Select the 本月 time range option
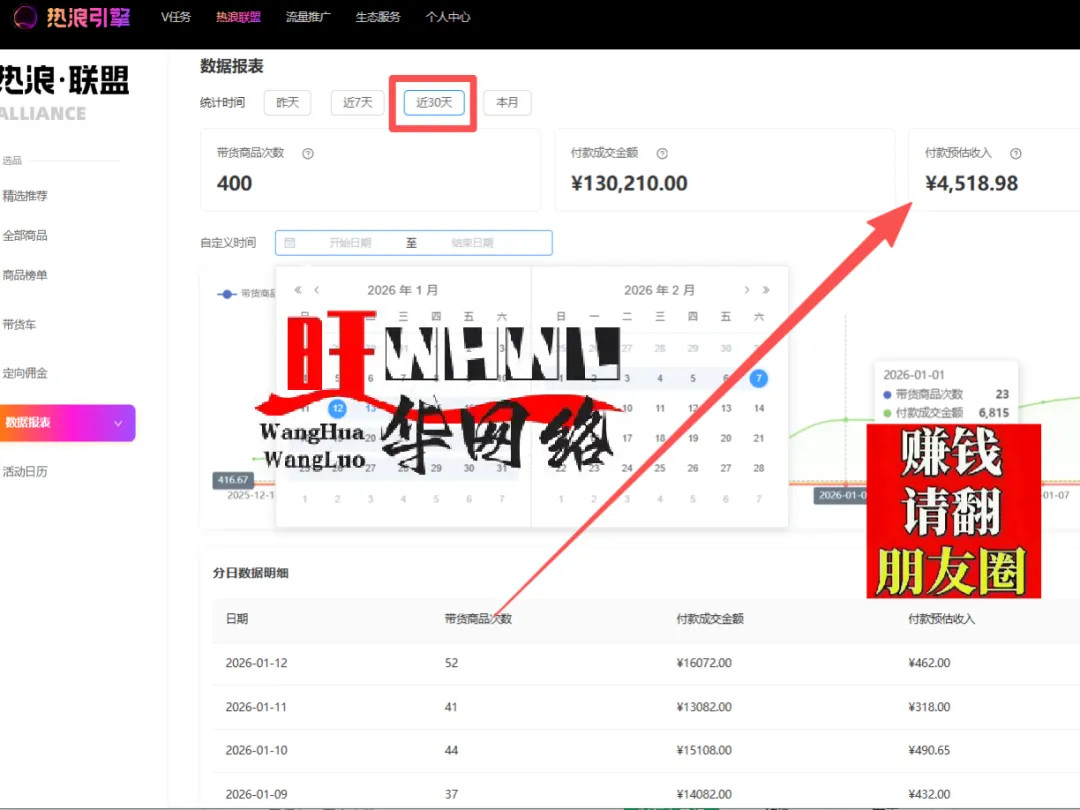The image size is (1080, 810). 507,102
